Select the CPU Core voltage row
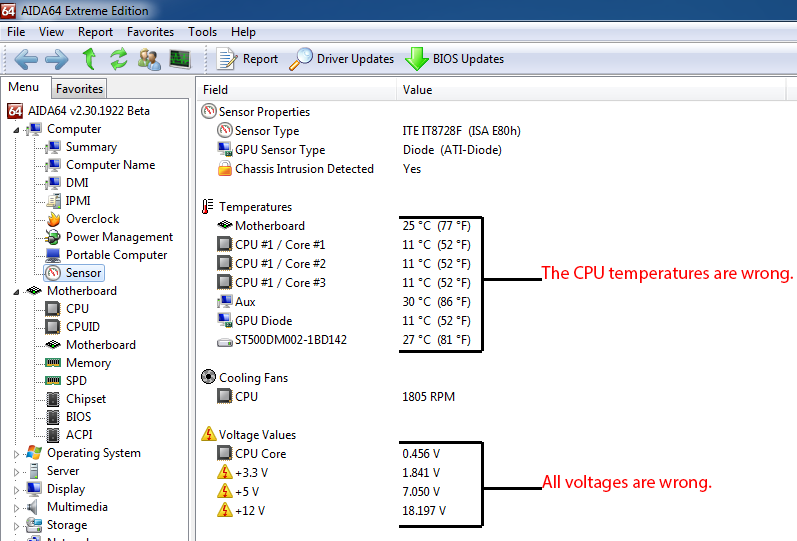Image resolution: width=797 pixels, height=541 pixels. tap(328, 454)
